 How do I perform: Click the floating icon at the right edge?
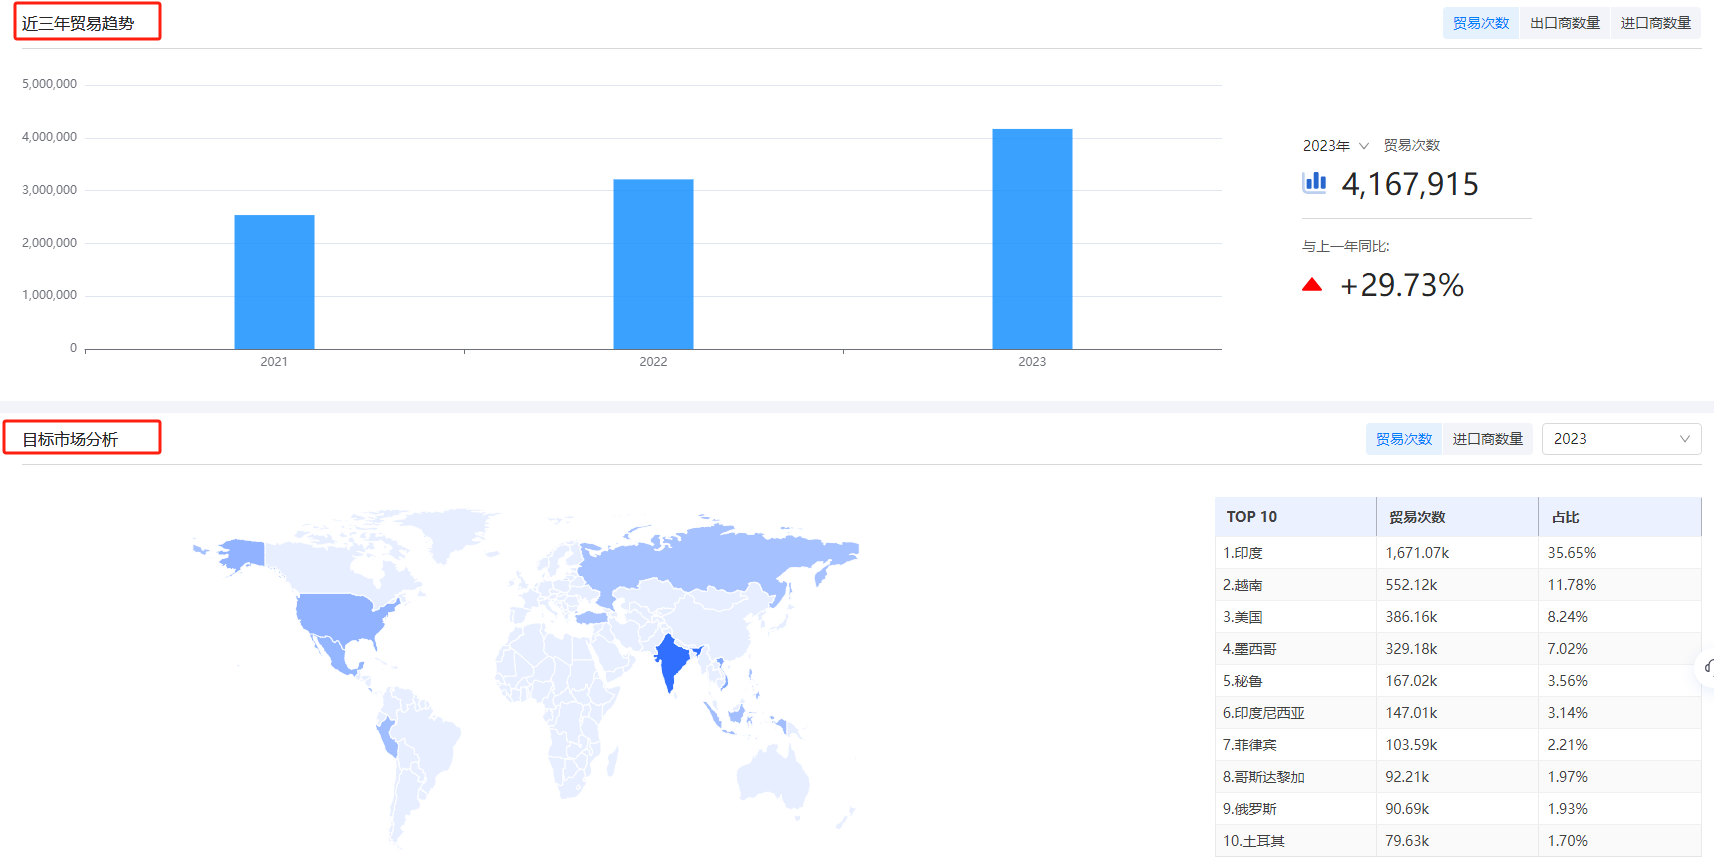point(1708,666)
